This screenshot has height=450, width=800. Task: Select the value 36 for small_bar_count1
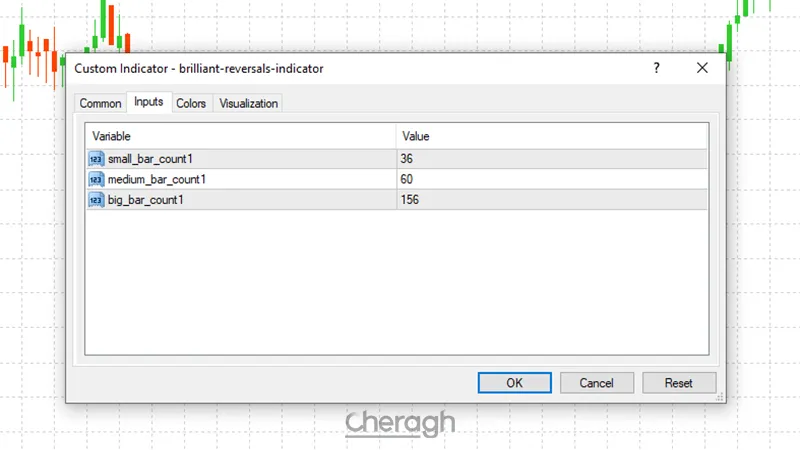[408, 158]
